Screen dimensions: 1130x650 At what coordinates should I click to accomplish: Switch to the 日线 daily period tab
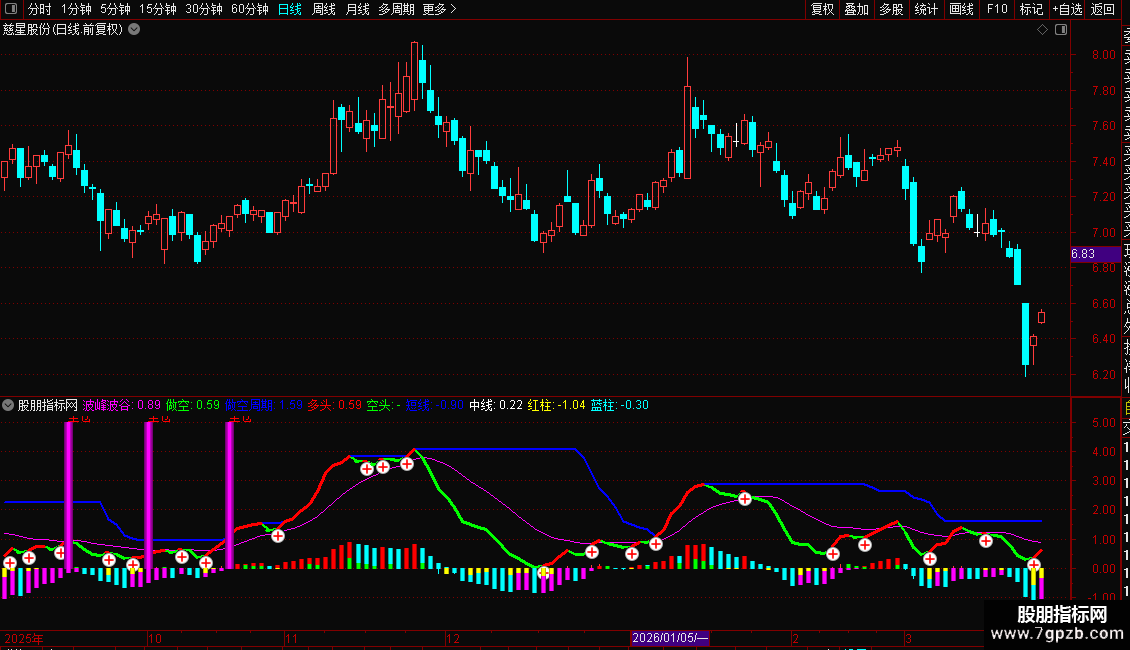coord(290,9)
